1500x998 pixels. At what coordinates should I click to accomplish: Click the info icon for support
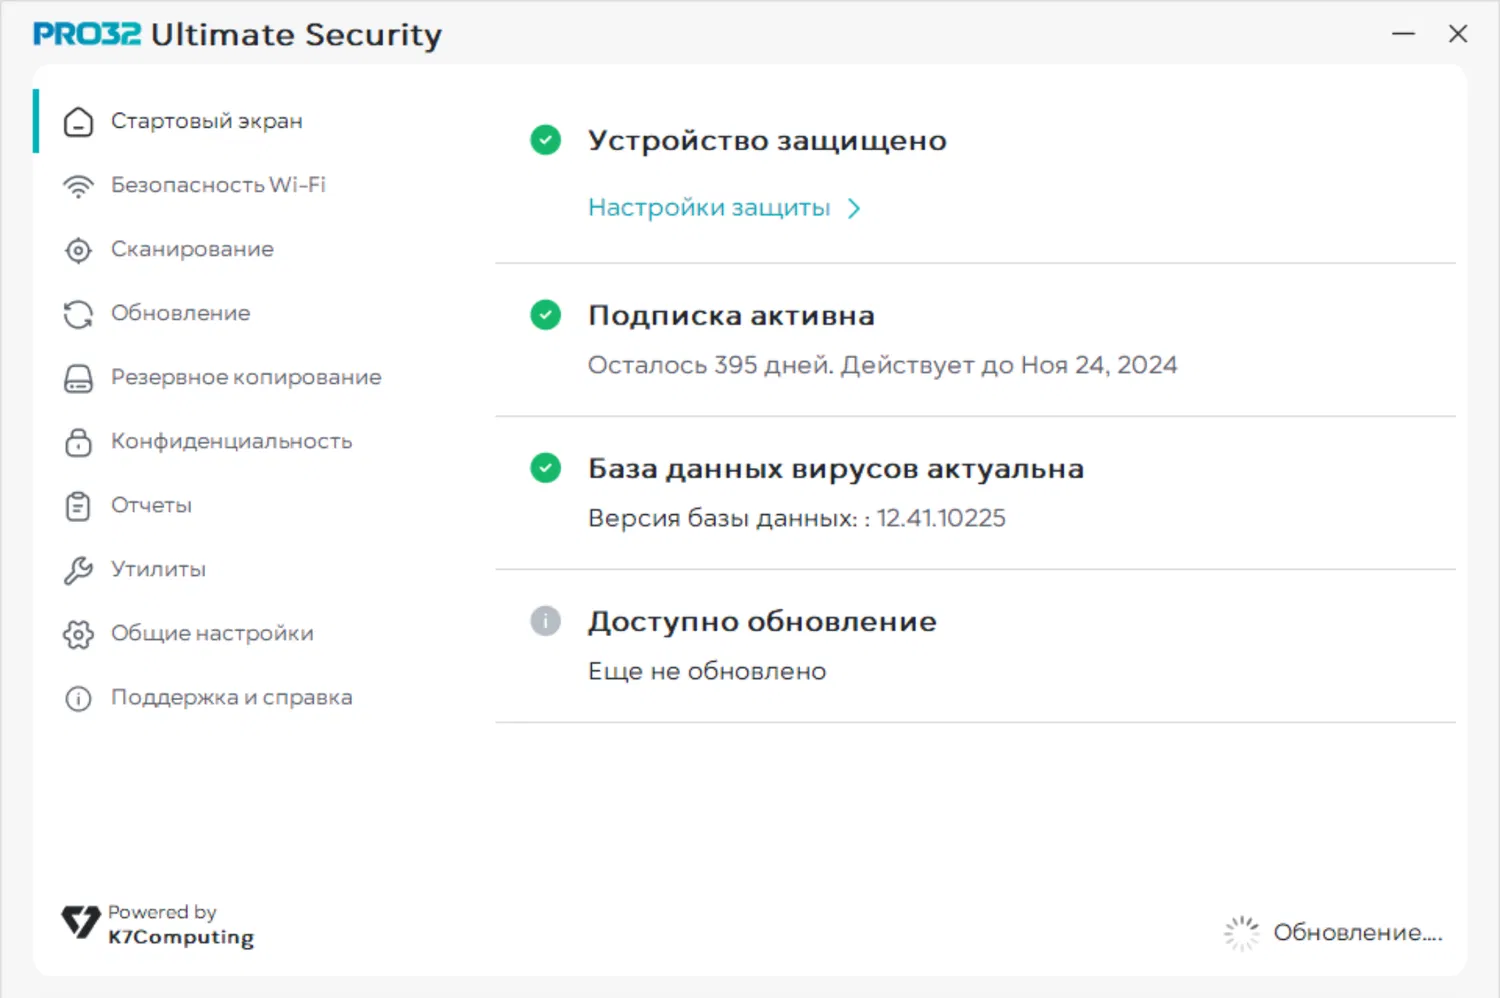[78, 698]
